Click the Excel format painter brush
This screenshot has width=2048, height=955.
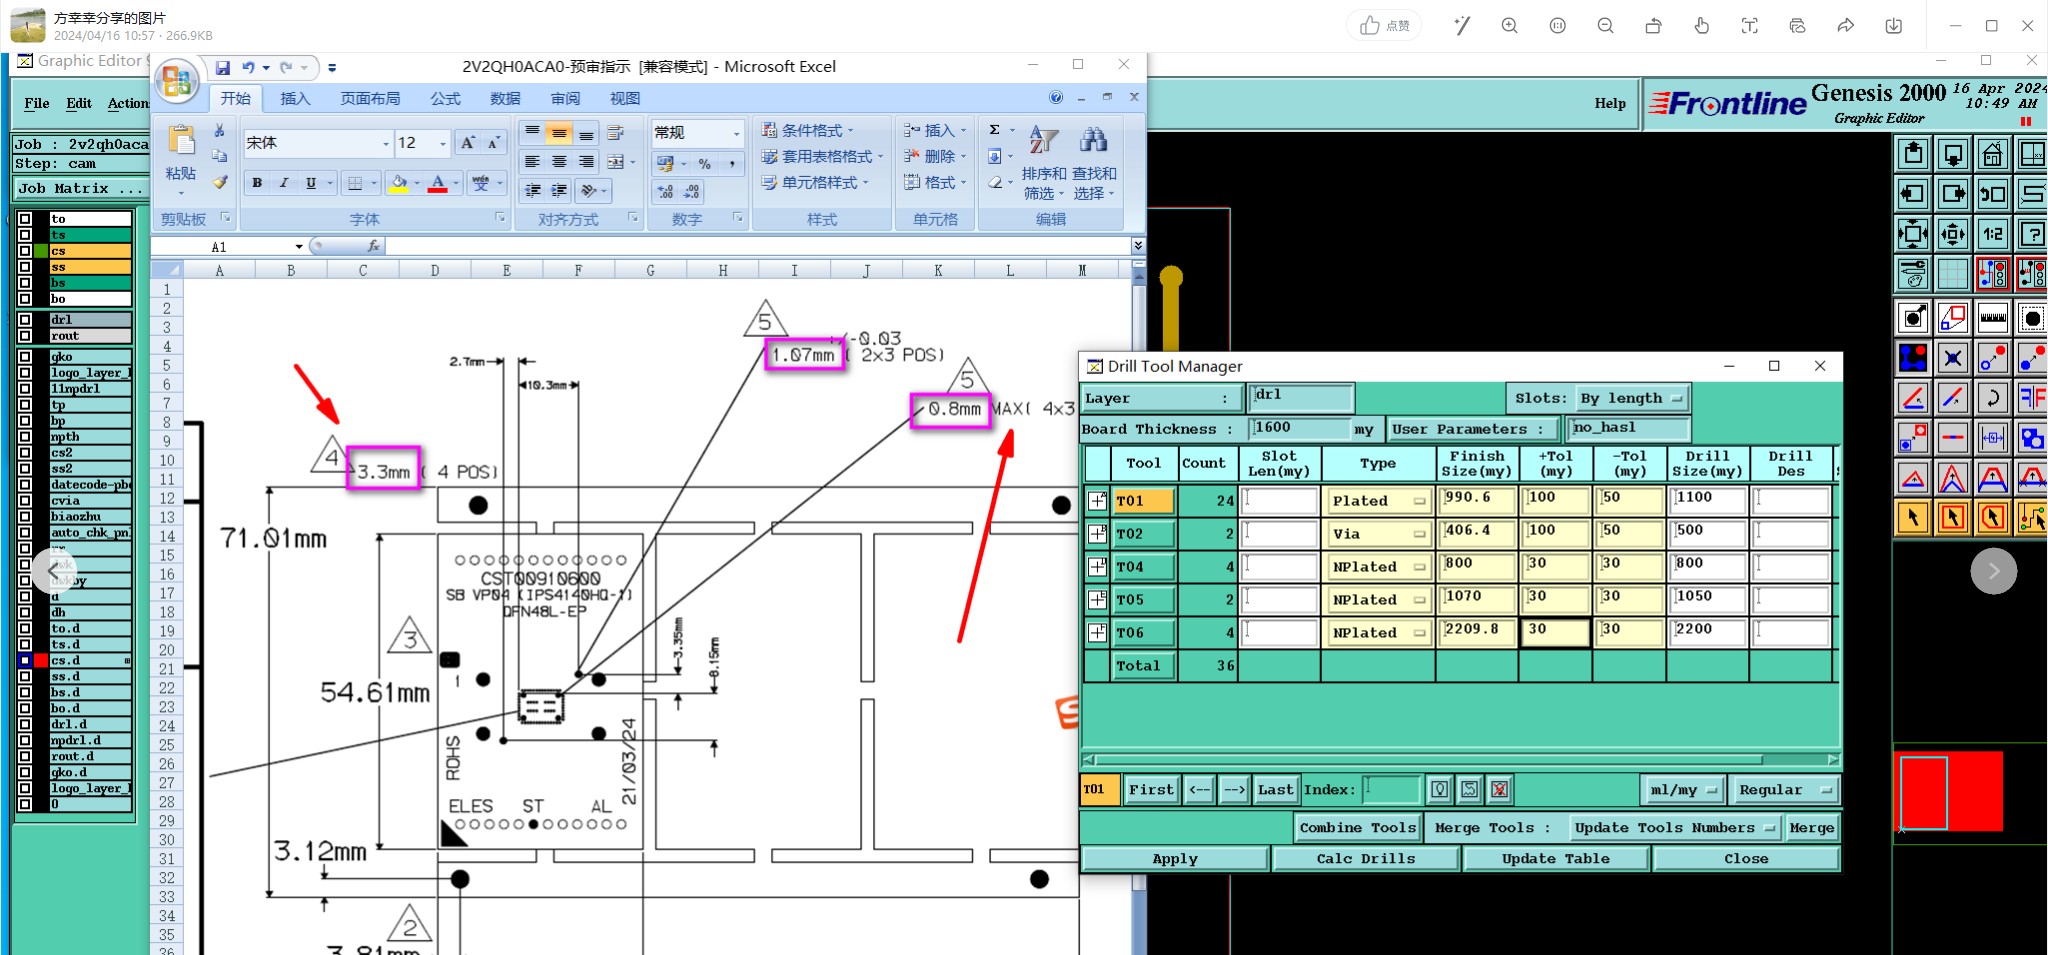click(220, 182)
